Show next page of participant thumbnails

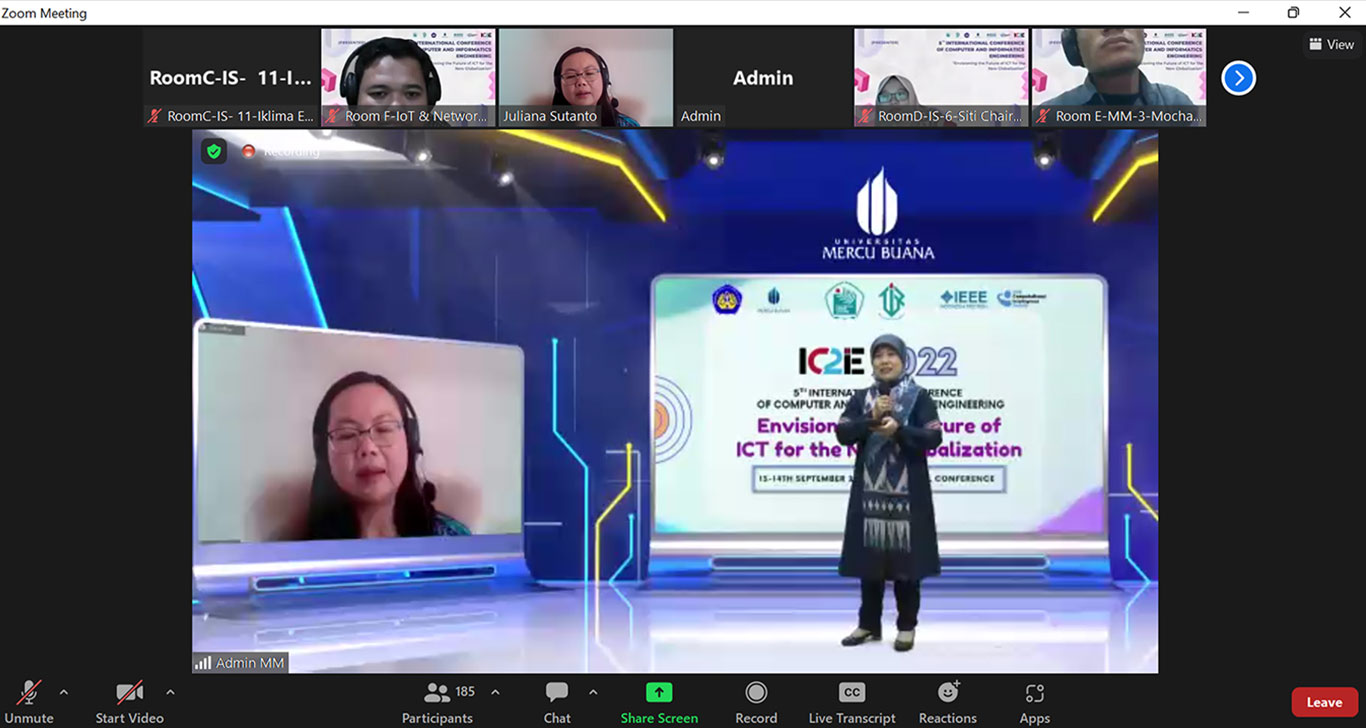point(1238,78)
